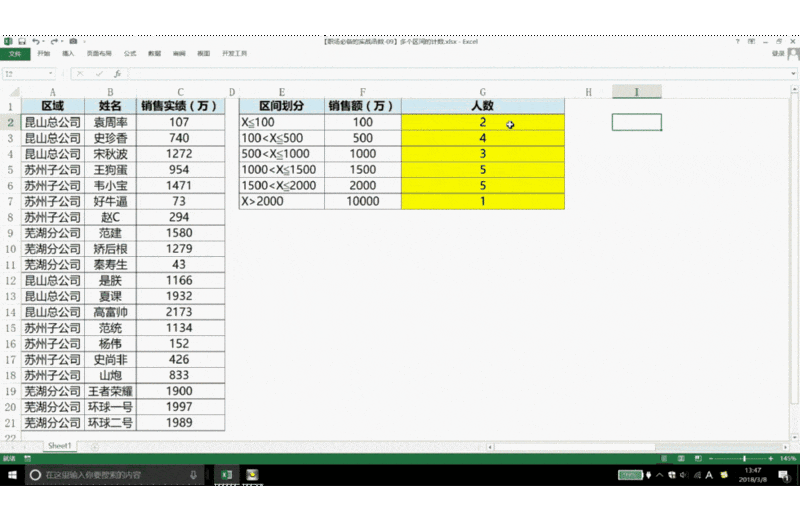Click the Redo arrow icon
800x522 pixels.
[x=52, y=41]
